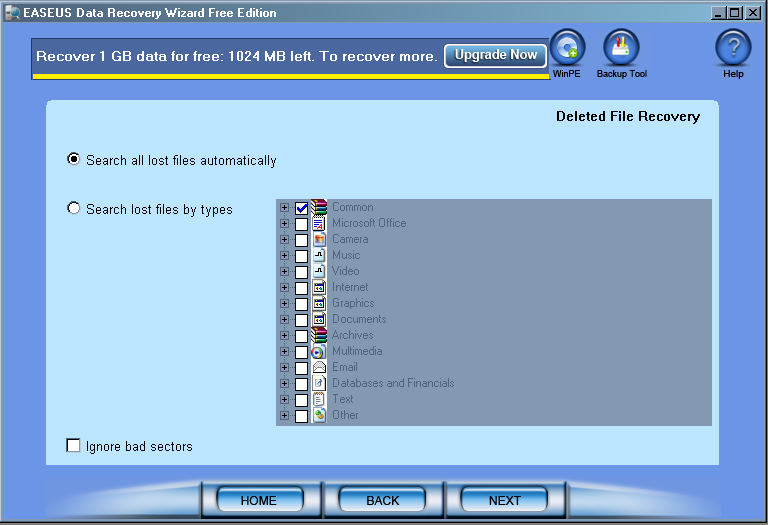Click the Graphics category icon
768x525 pixels.
[x=319, y=304]
